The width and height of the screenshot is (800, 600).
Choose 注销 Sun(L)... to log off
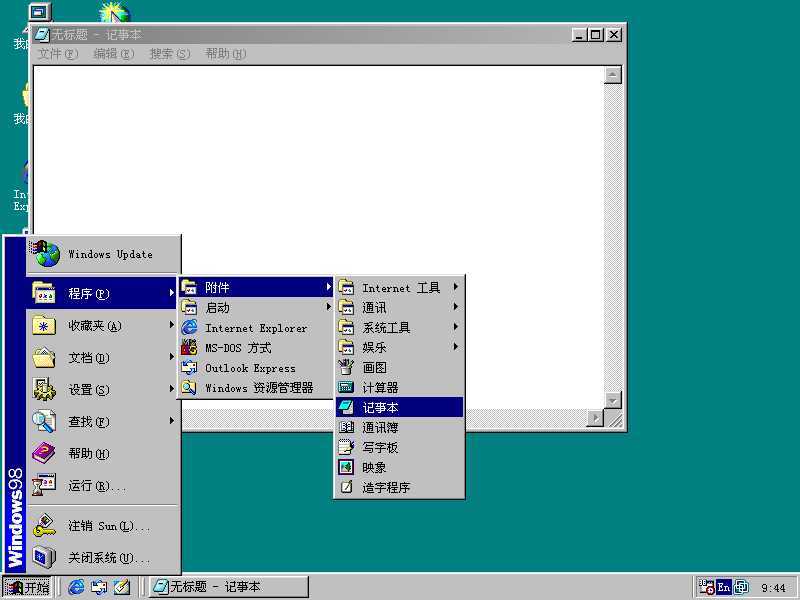(104, 526)
